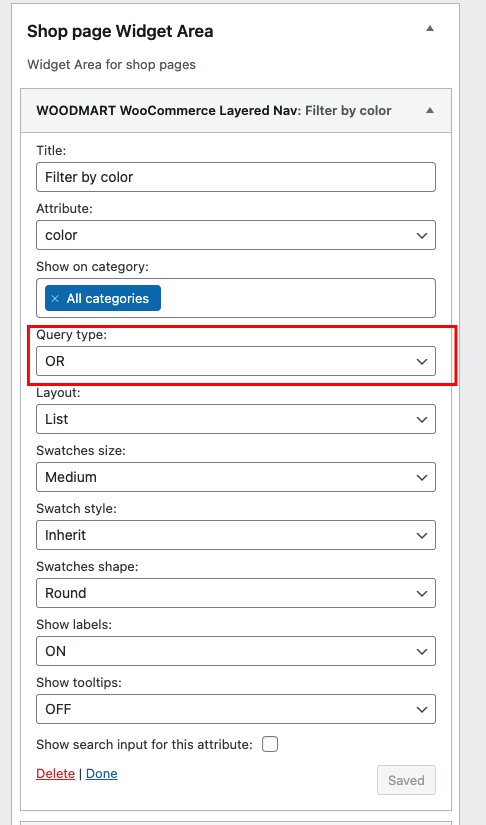This screenshot has height=825, width=486.
Task: Click the Saved button
Action: (x=406, y=780)
